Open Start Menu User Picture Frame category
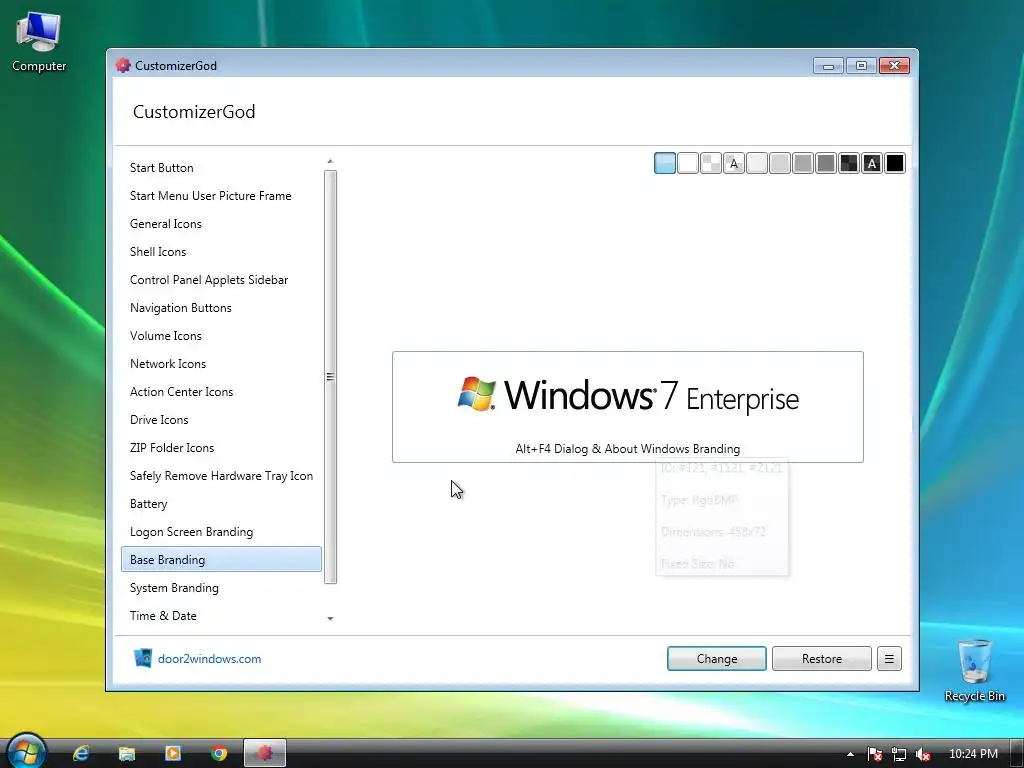Image resolution: width=1024 pixels, height=768 pixels. [x=221, y=196]
